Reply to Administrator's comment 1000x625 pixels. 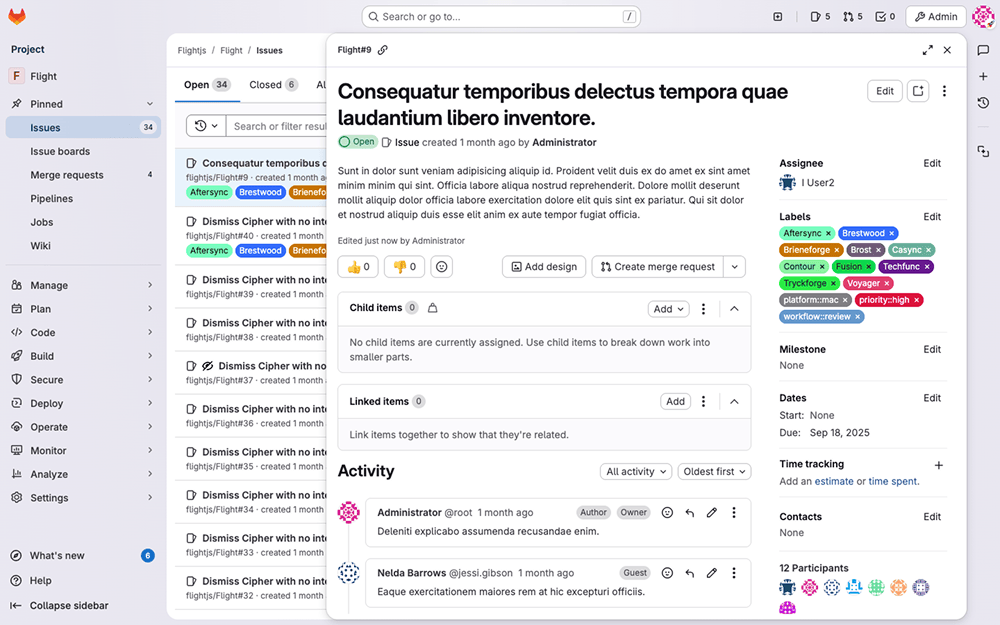(690, 513)
